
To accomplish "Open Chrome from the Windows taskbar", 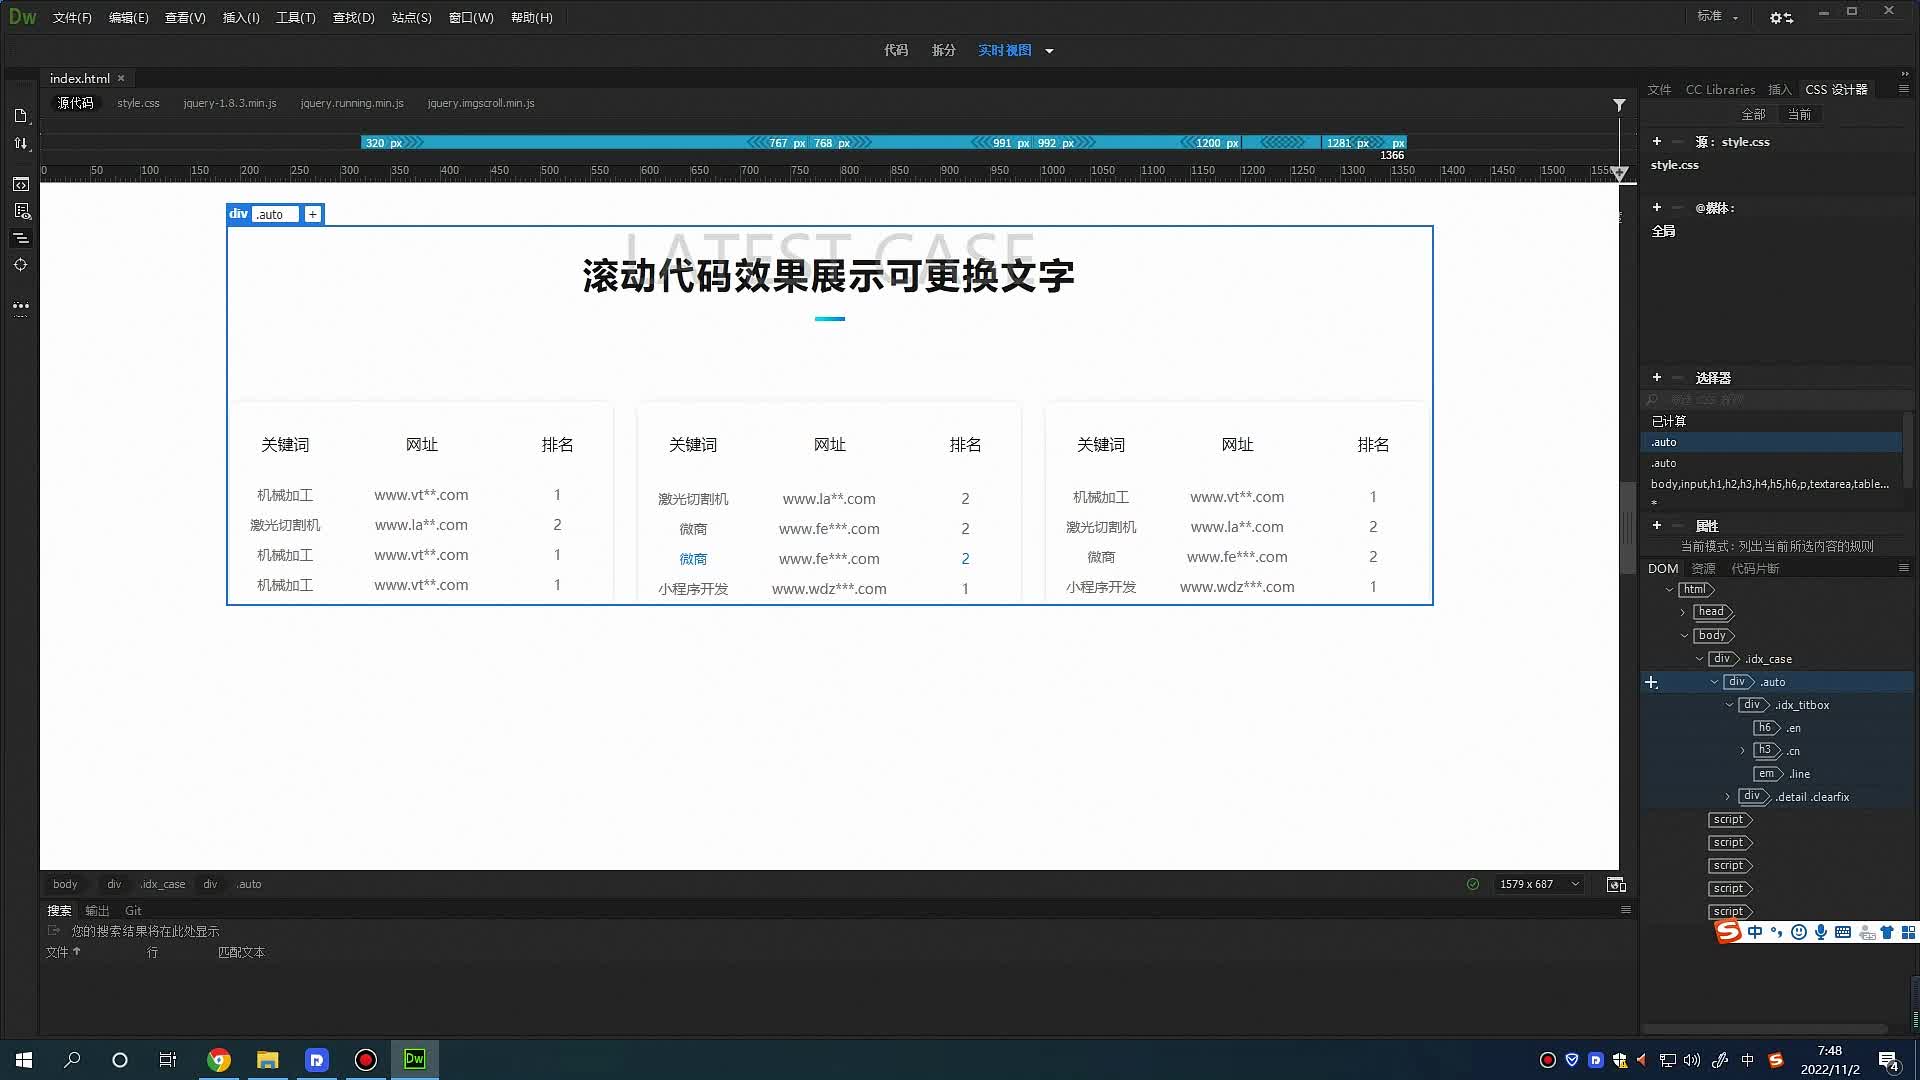I will [219, 1059].
